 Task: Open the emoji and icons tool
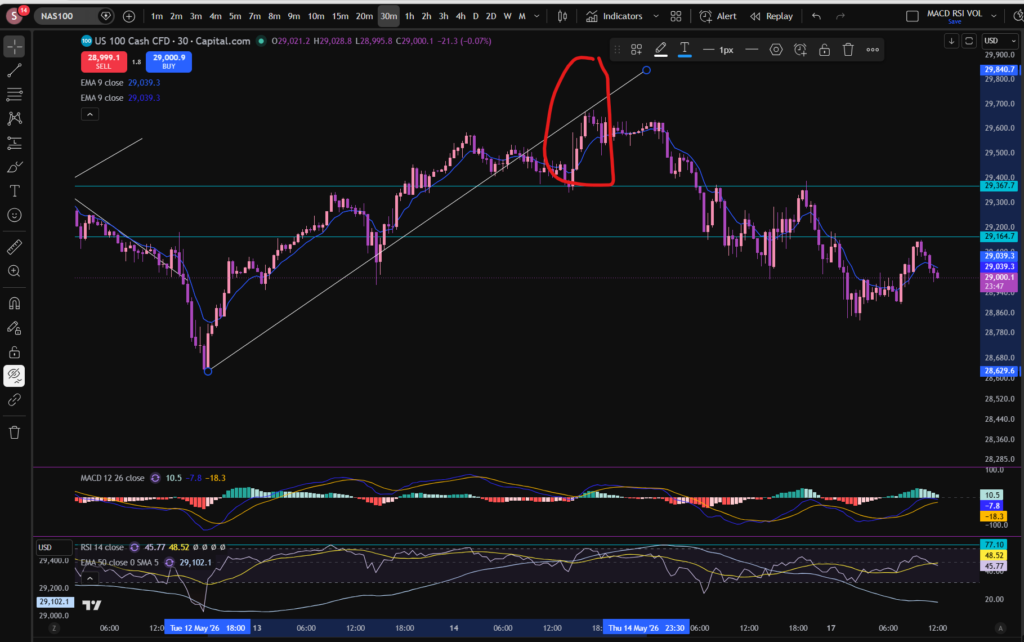click(x=14, y=215)
